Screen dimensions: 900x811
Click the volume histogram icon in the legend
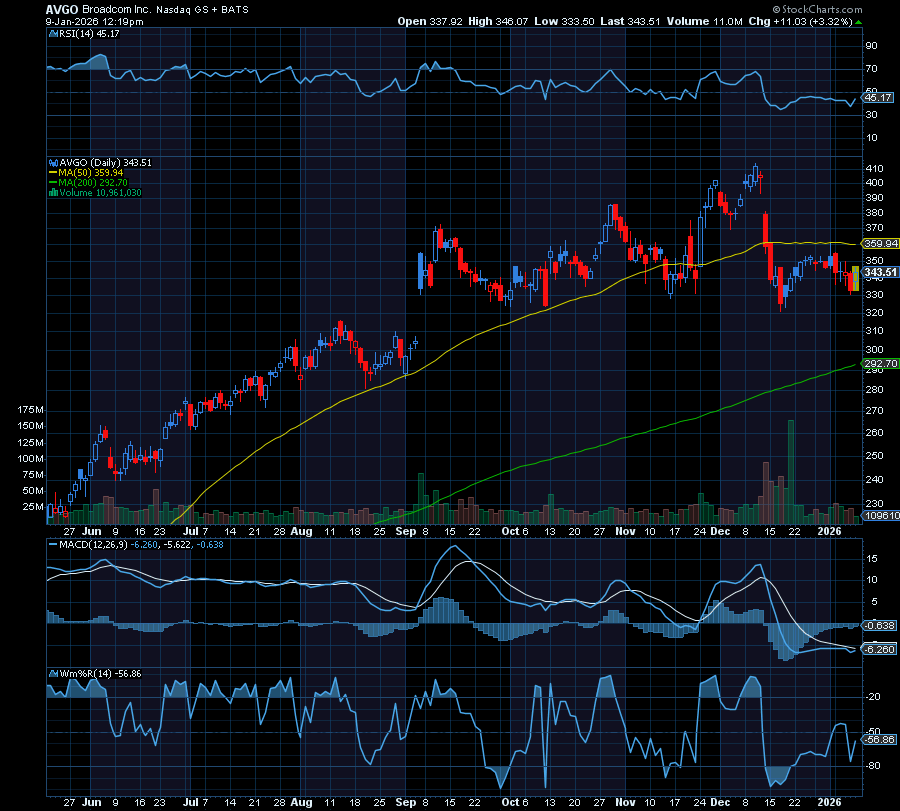point(52,192)
